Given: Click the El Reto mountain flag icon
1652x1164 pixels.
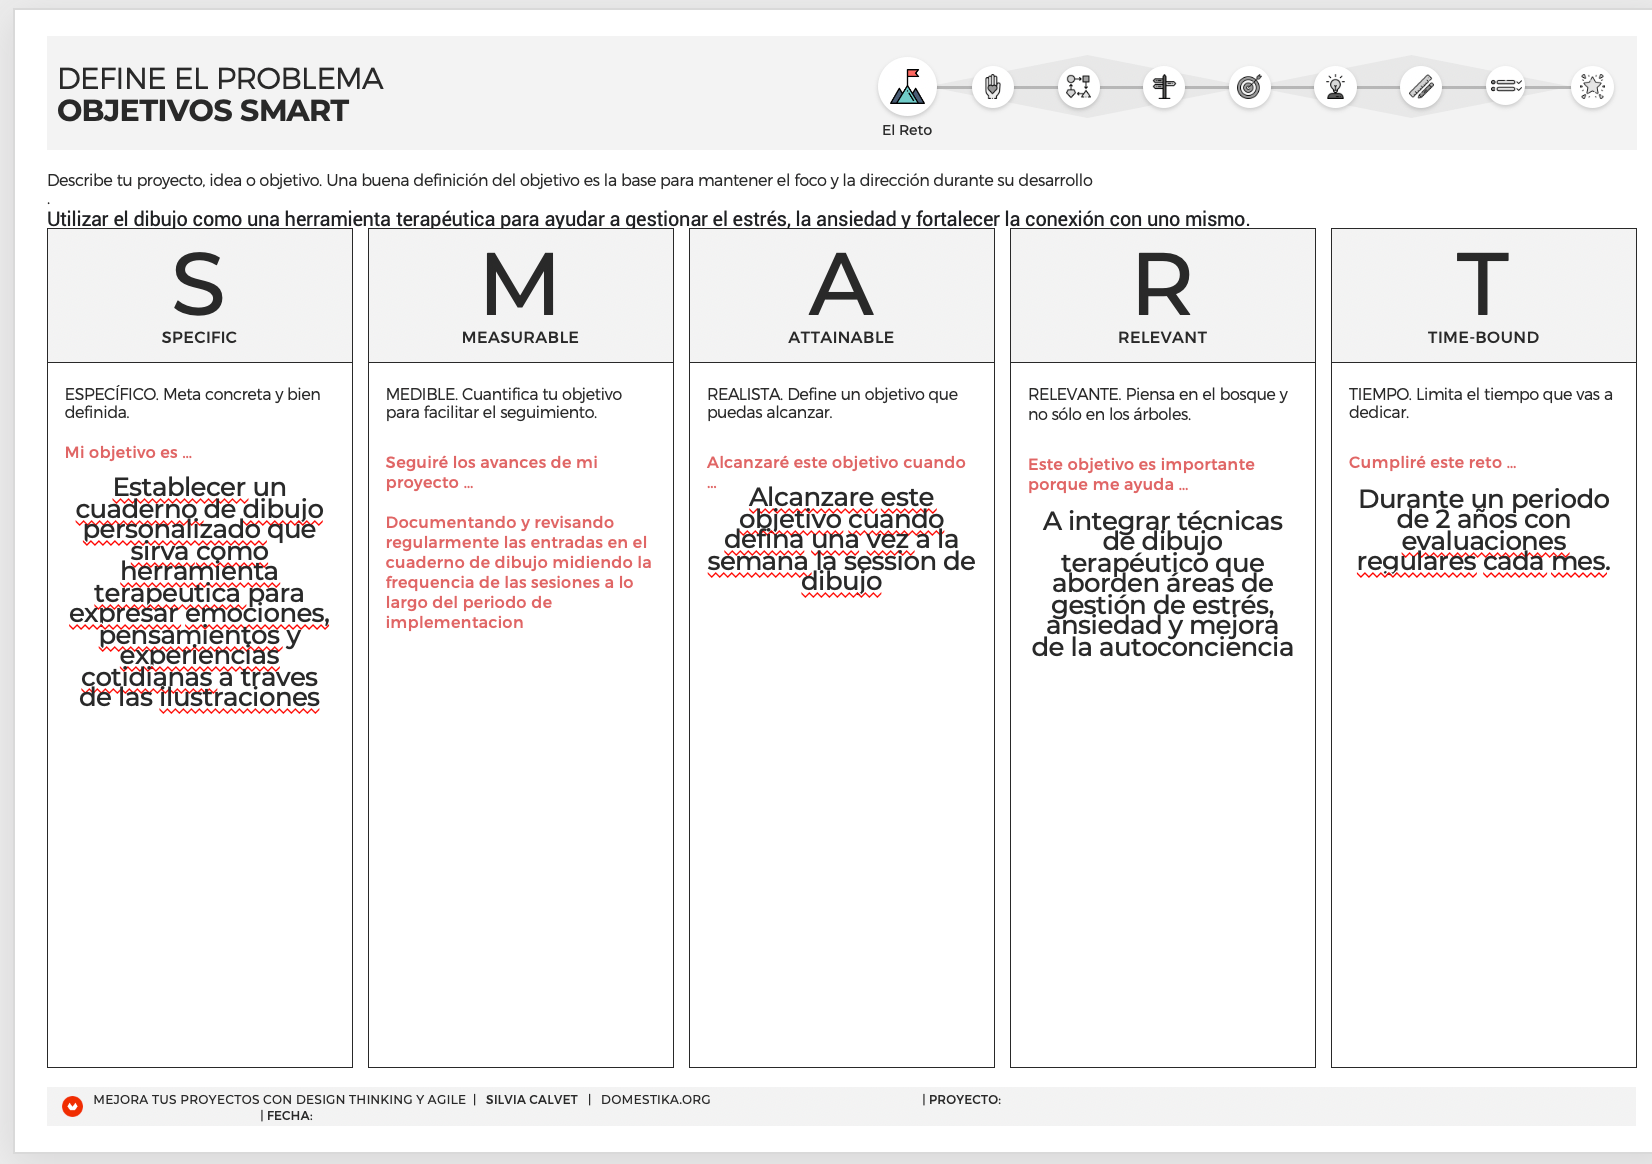Looking at the screenshot, I should [907, 87].
